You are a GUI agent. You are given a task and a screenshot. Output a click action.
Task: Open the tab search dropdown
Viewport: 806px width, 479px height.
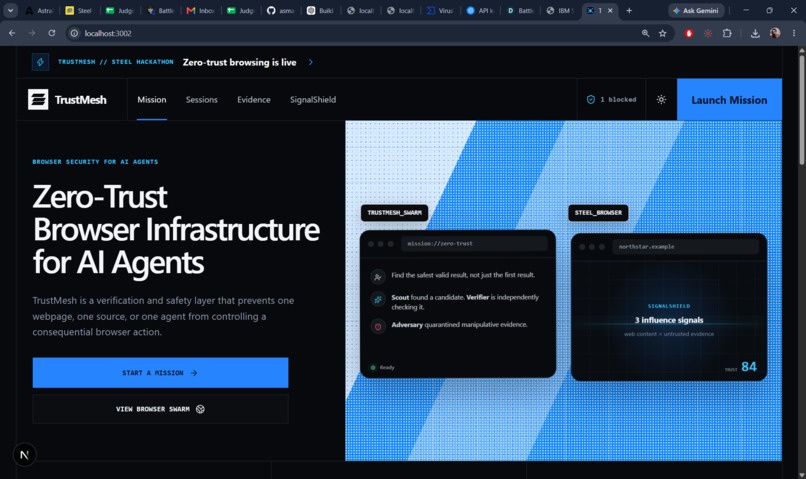click(10, 10)
